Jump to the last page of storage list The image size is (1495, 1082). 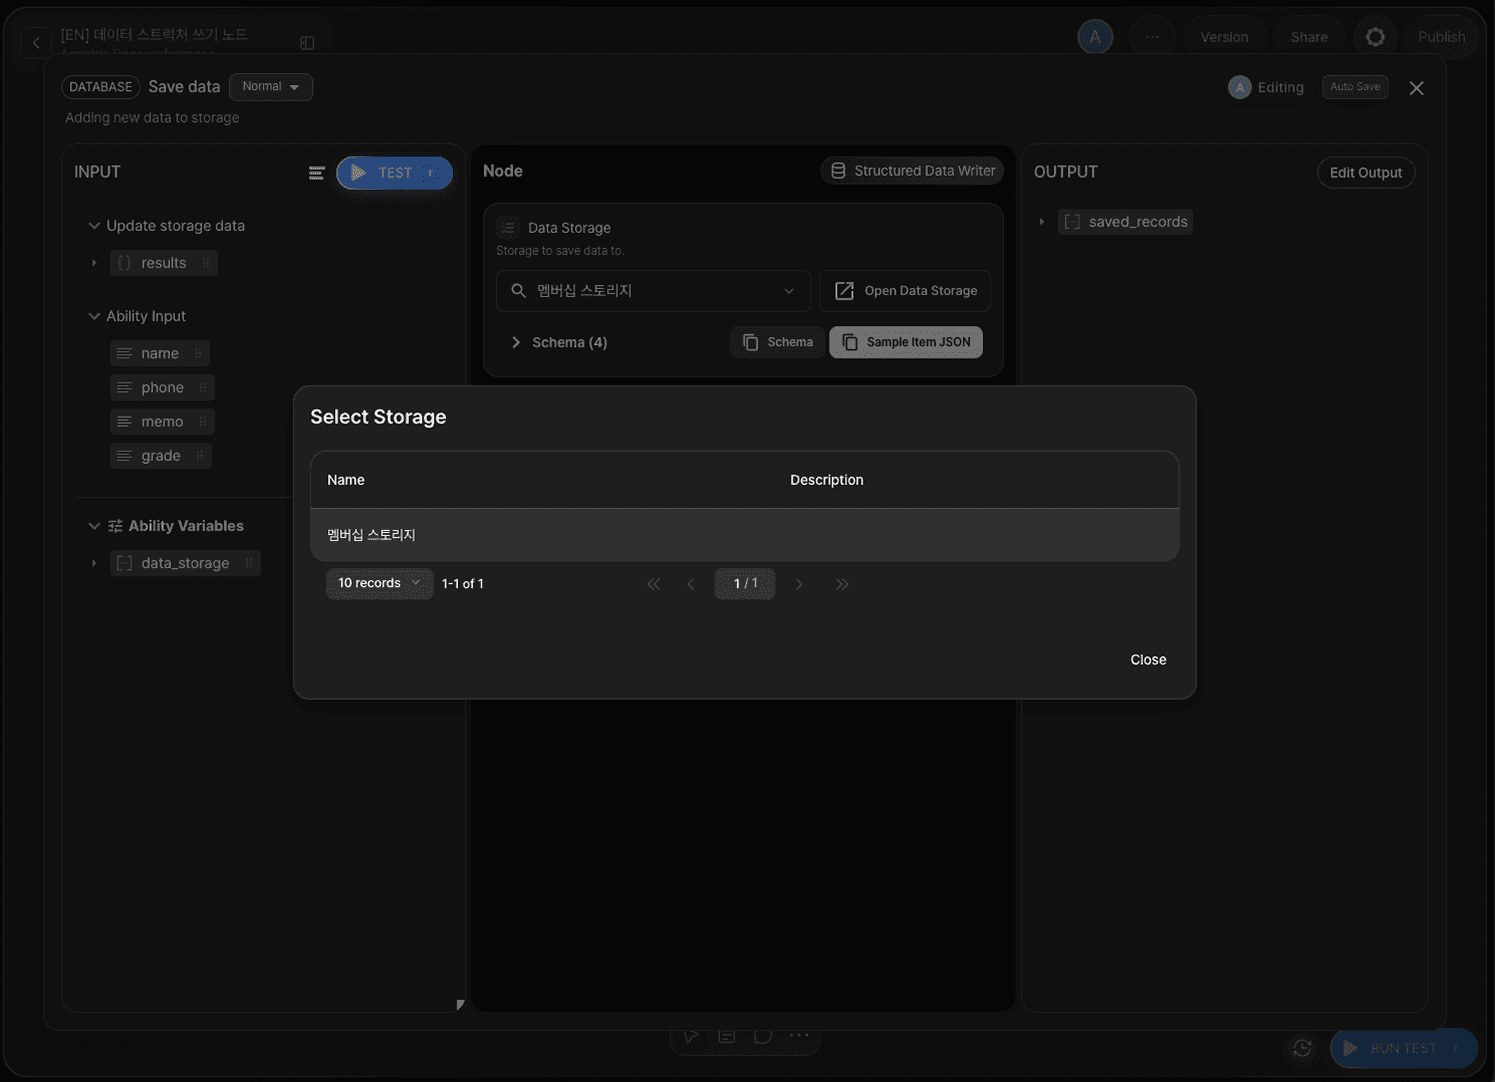842,584
